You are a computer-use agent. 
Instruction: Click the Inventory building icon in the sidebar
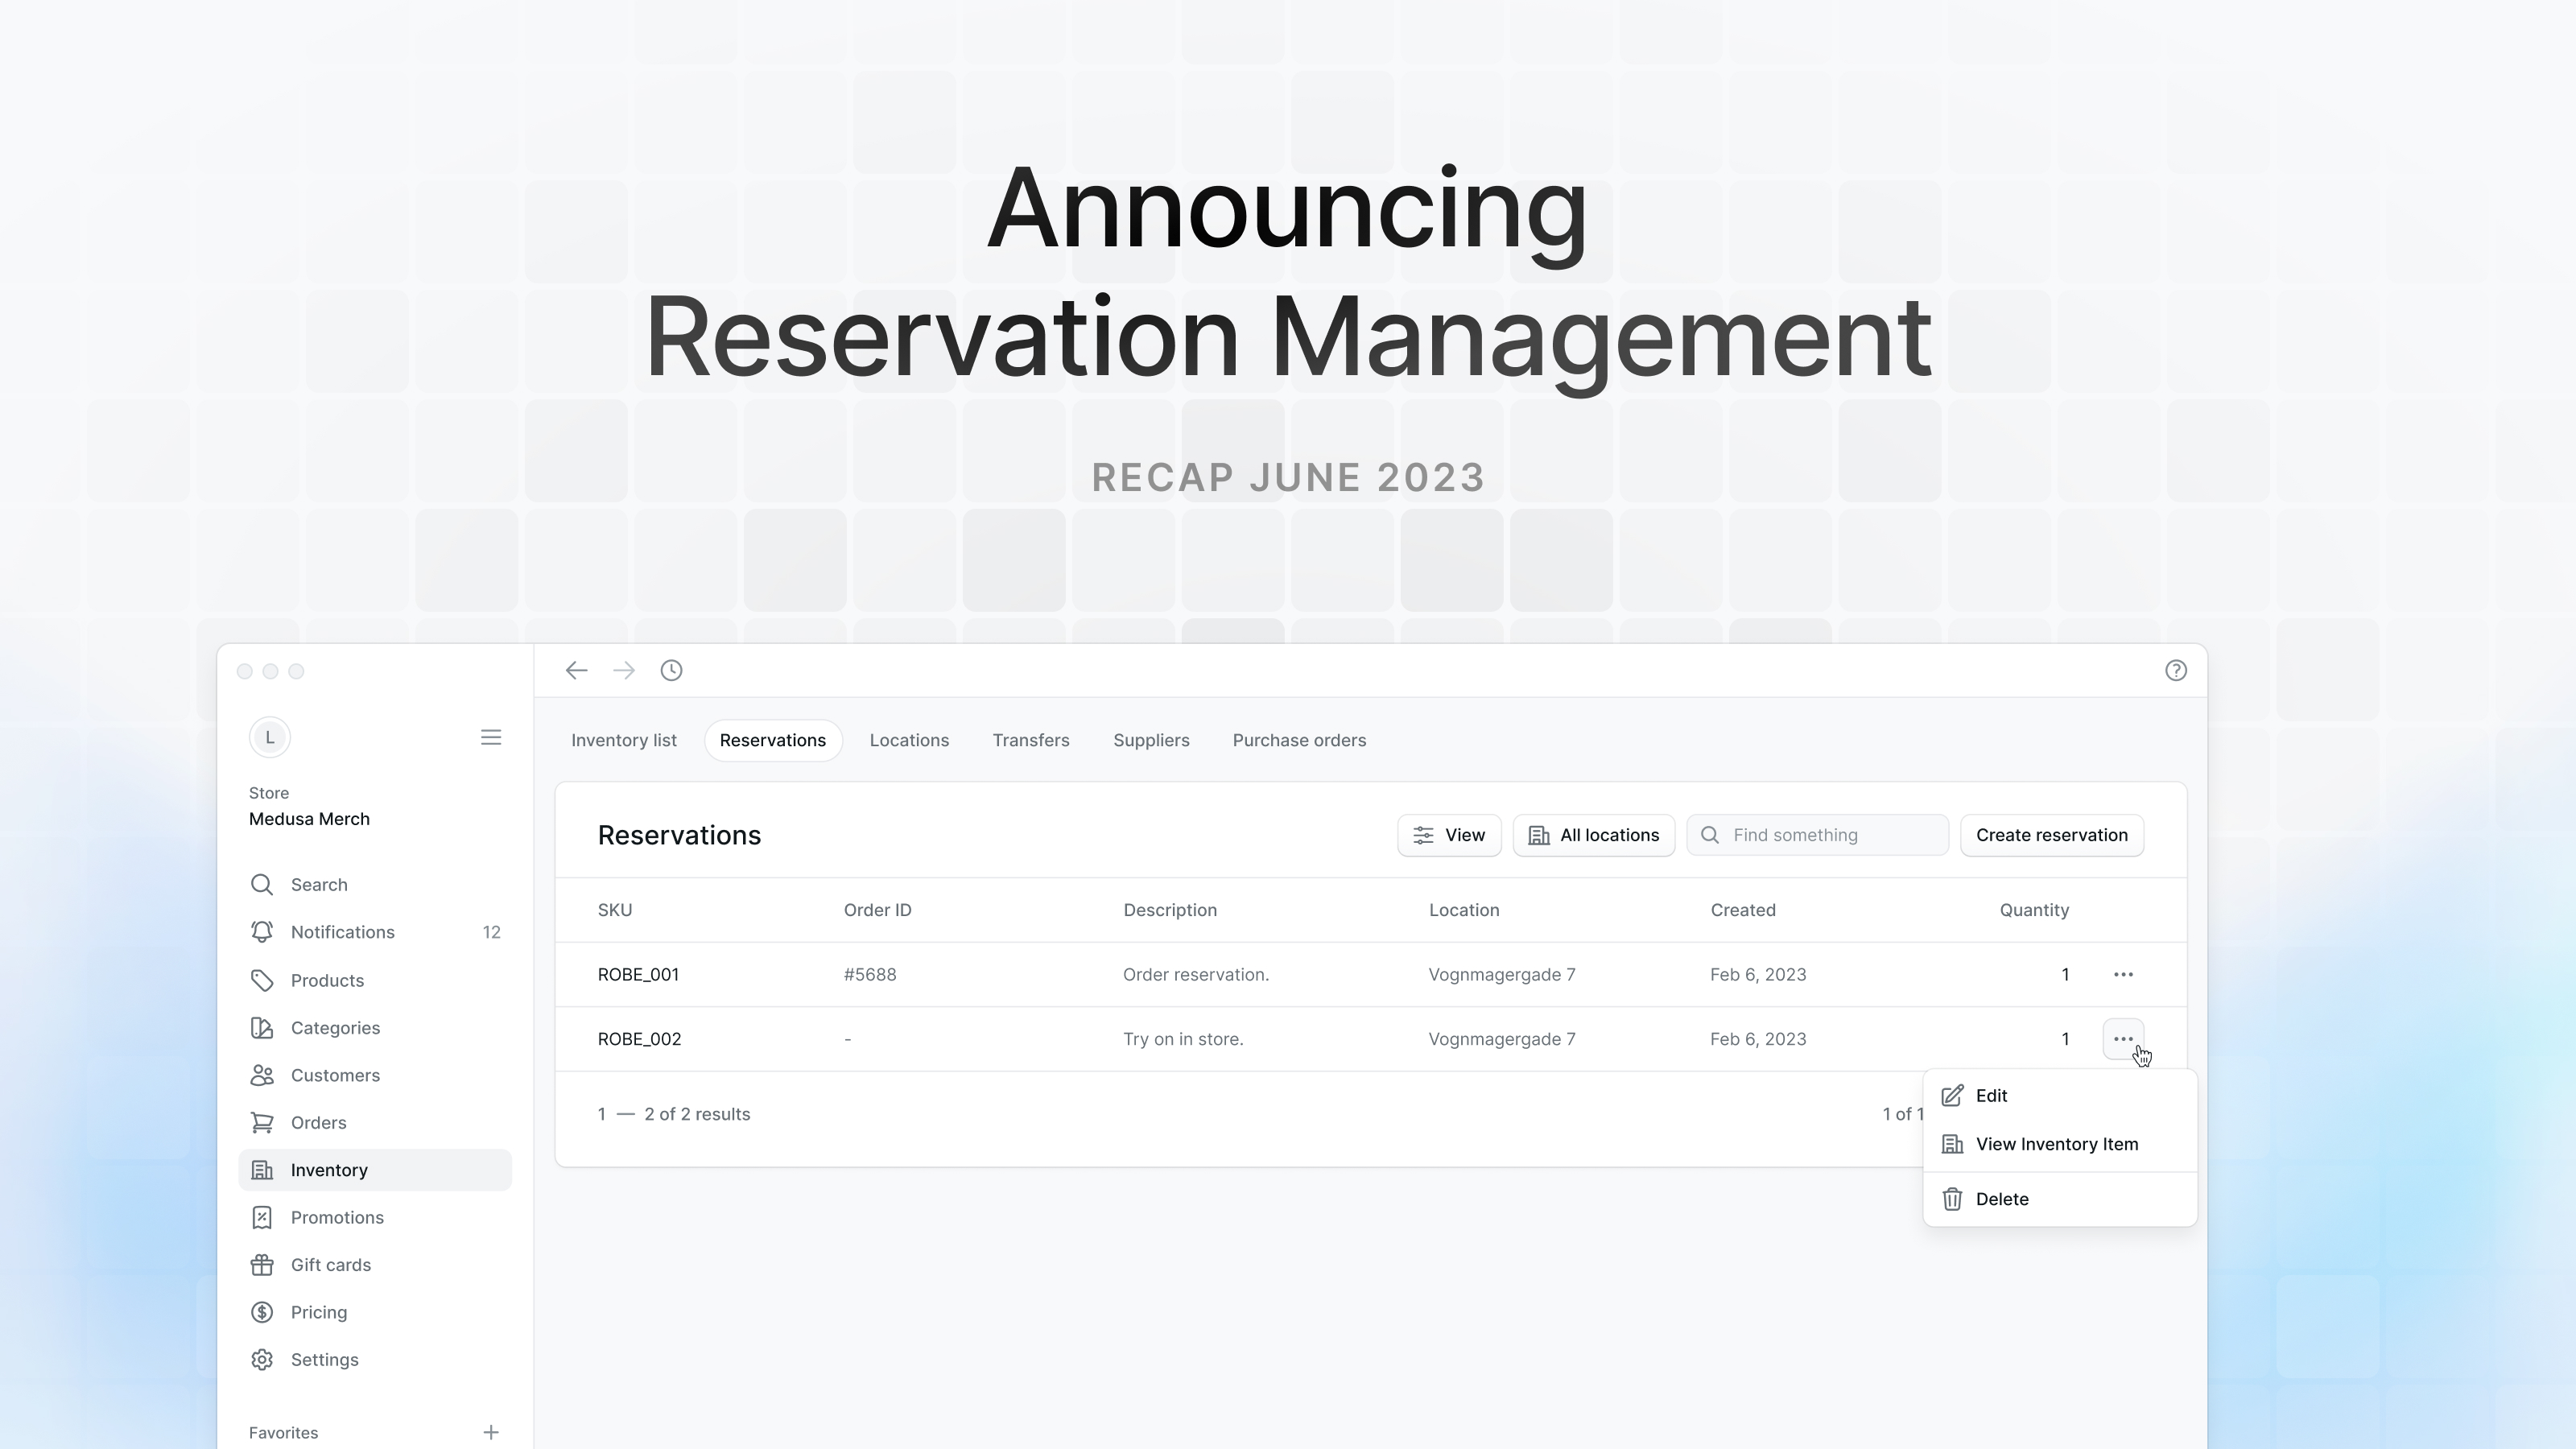262,1170
